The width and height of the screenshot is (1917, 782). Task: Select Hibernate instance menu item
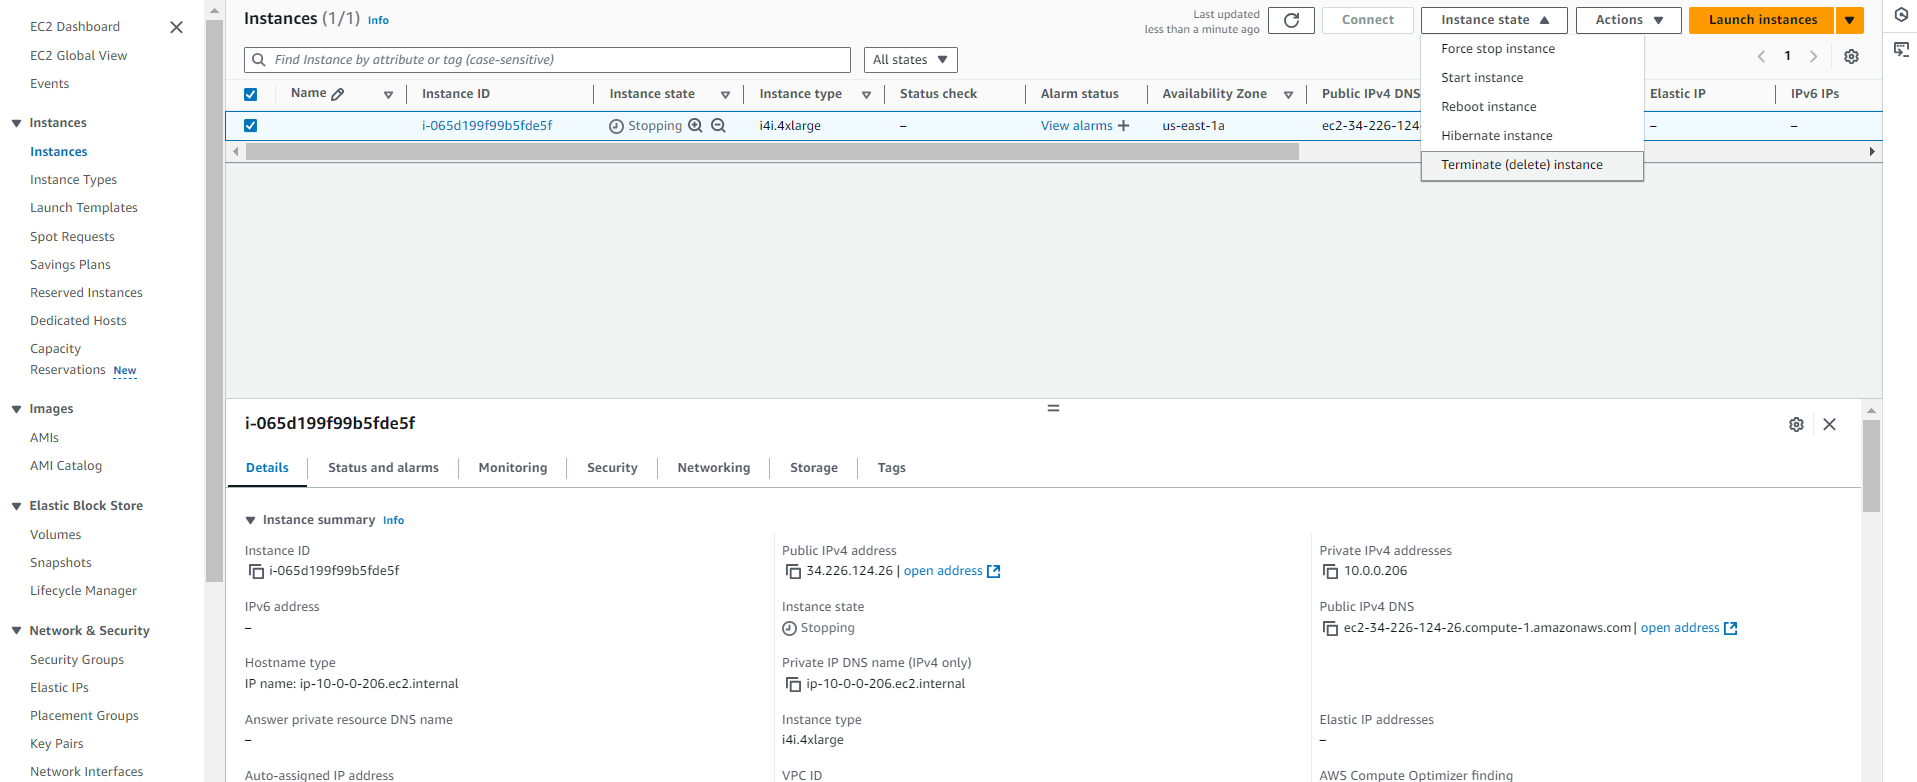1532,136
